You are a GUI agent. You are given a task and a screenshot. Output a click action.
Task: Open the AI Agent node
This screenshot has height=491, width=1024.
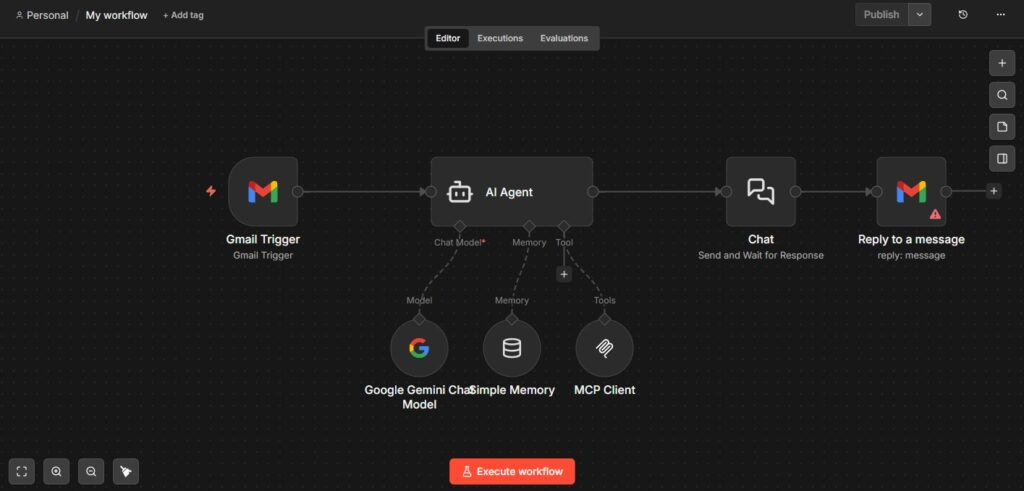512,191
